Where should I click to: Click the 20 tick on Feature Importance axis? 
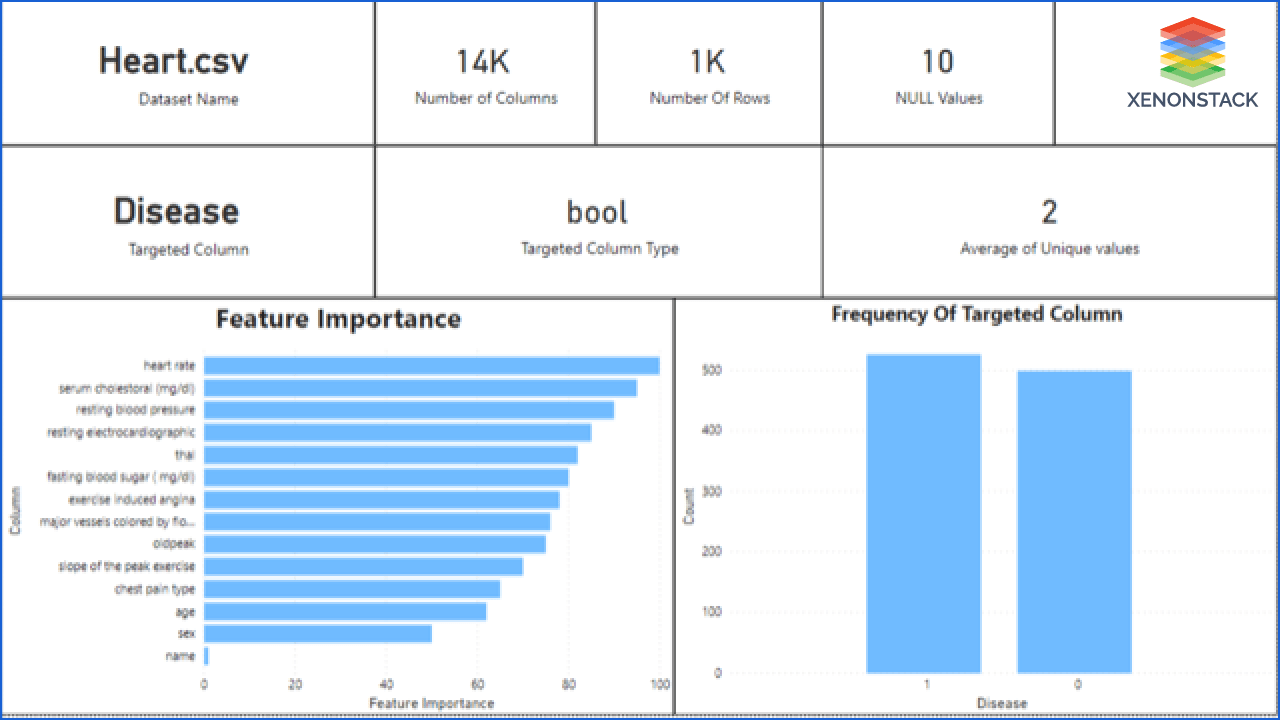[295, 685]
